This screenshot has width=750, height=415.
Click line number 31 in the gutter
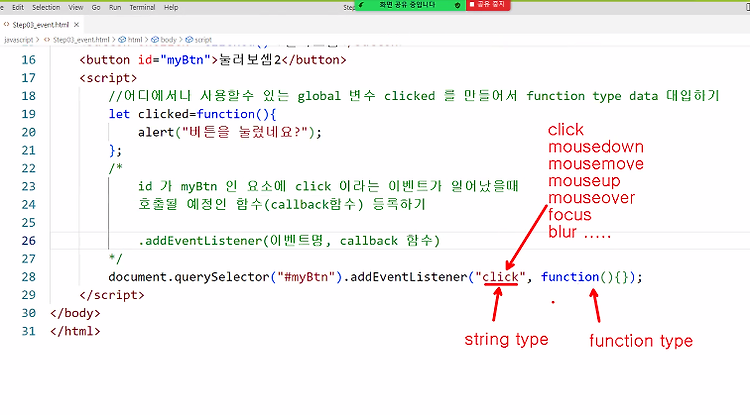point(29,331)
